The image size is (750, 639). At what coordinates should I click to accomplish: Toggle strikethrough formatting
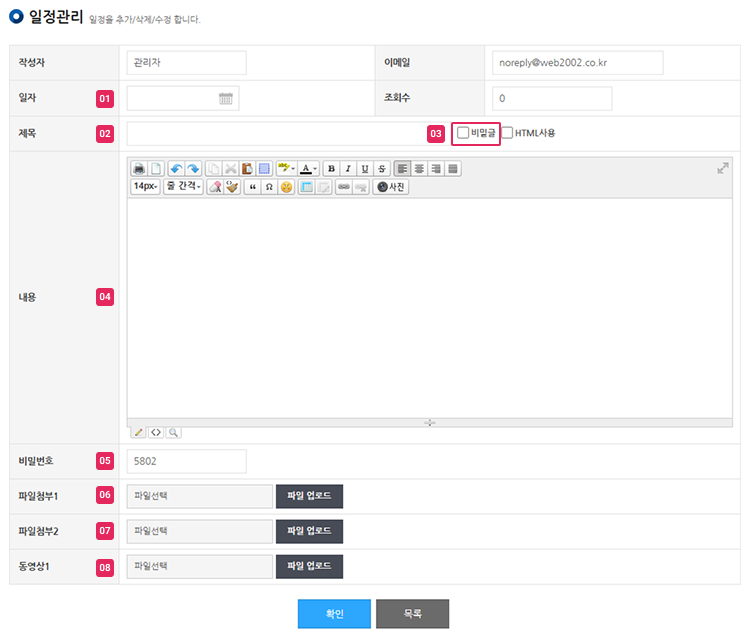pyautogui.click(x=382, y=169)
